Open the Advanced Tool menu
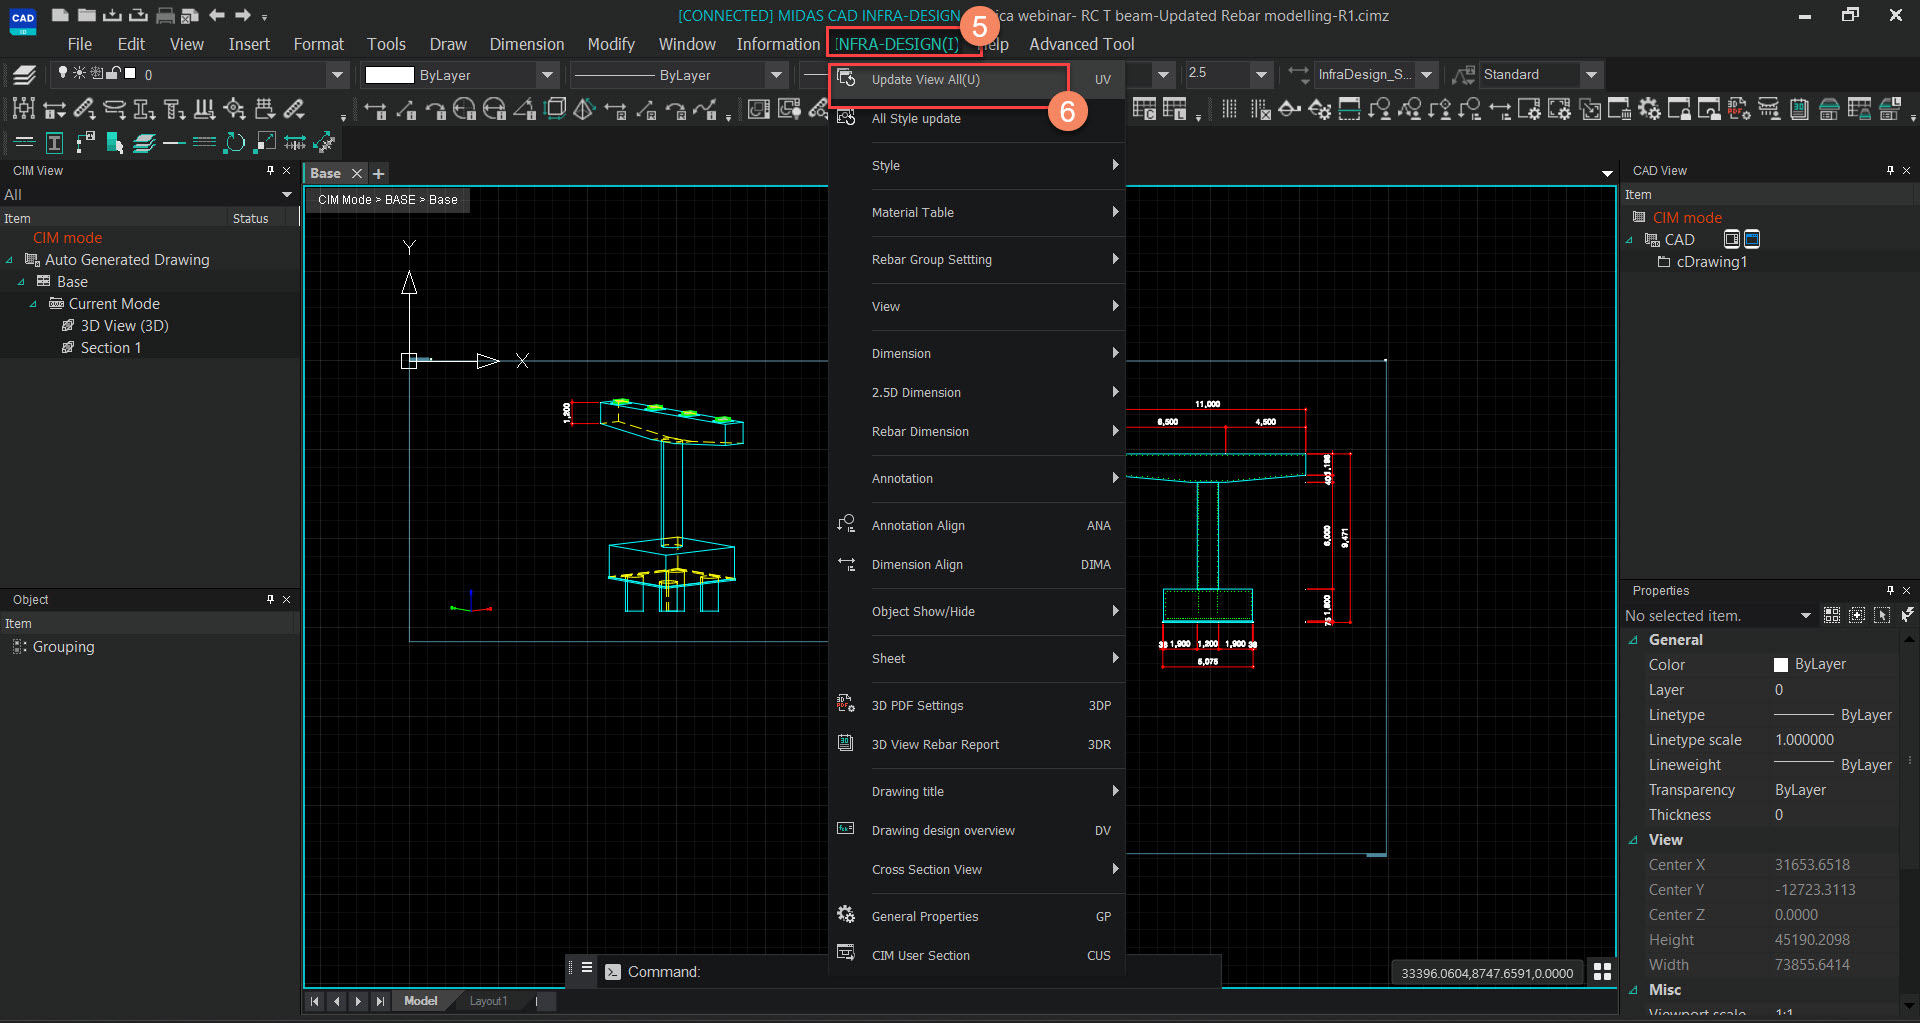 1081,44
